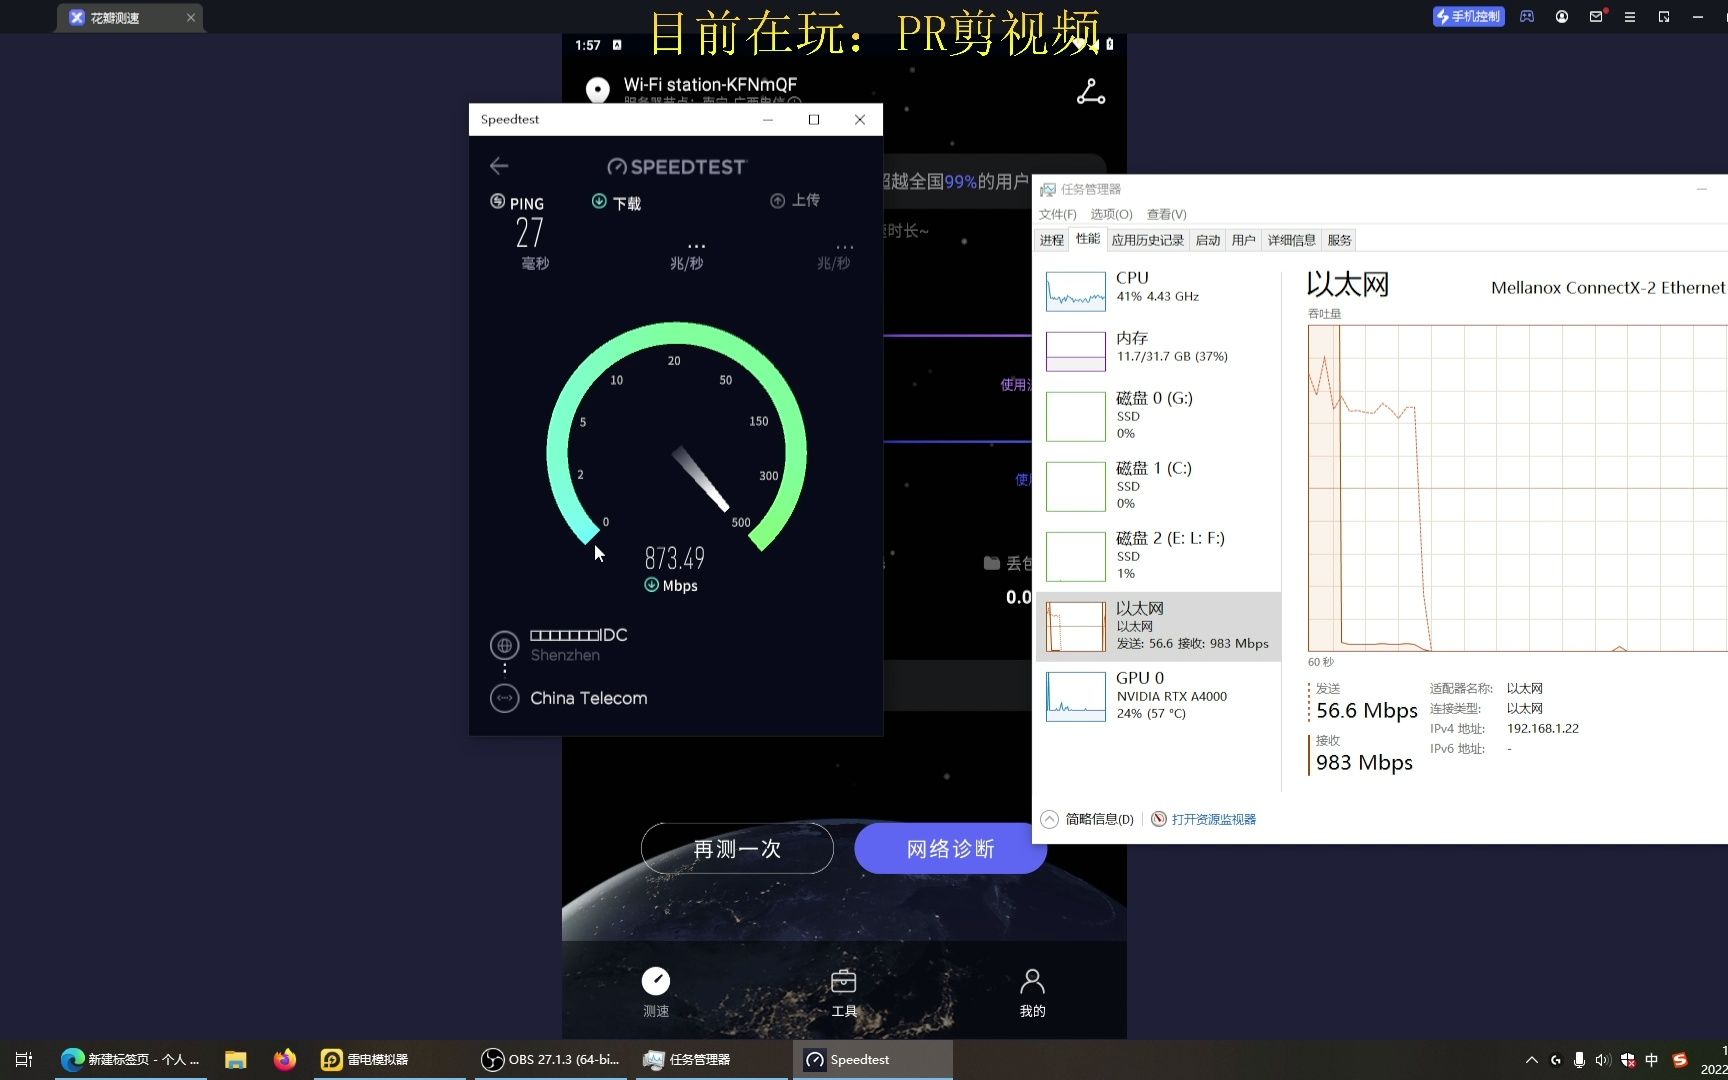Image resolution: width=1728 pixels, height=1080 pixels.
Task: Click the 再测一次 retest button
Action: (x=737, y=848)
